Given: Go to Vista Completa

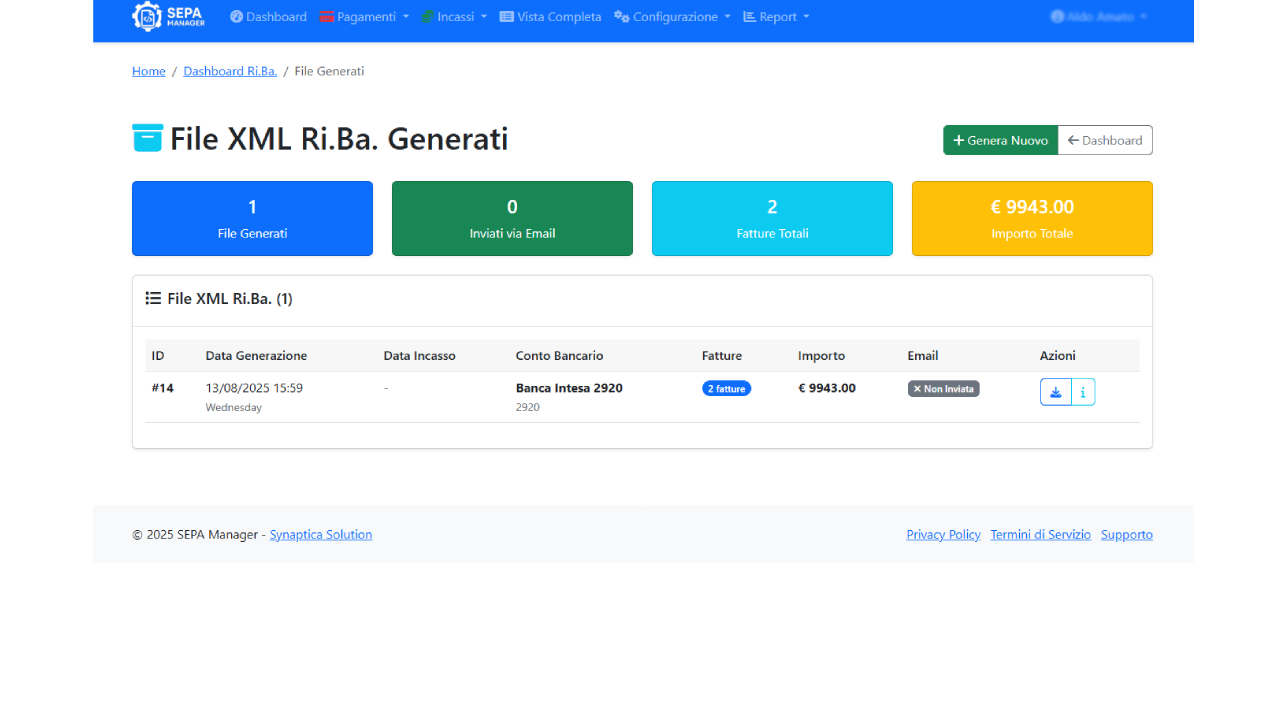Looking at the screenshot, I should 551,17.
